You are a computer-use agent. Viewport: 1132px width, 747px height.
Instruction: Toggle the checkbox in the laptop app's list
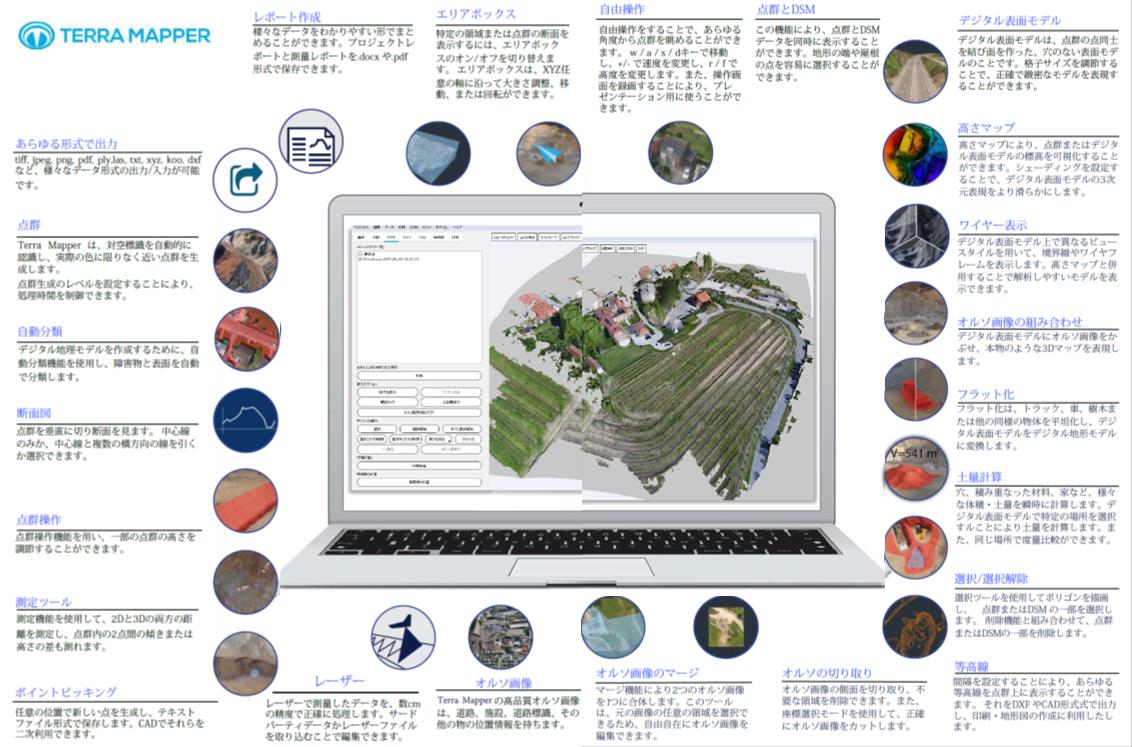point(361,254)
